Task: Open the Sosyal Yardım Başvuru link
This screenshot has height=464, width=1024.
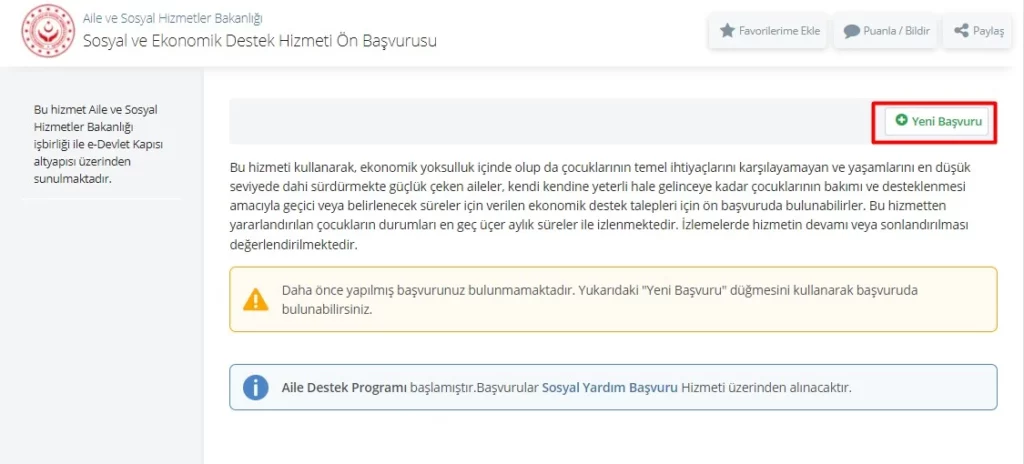Action: tap(609, 387)
